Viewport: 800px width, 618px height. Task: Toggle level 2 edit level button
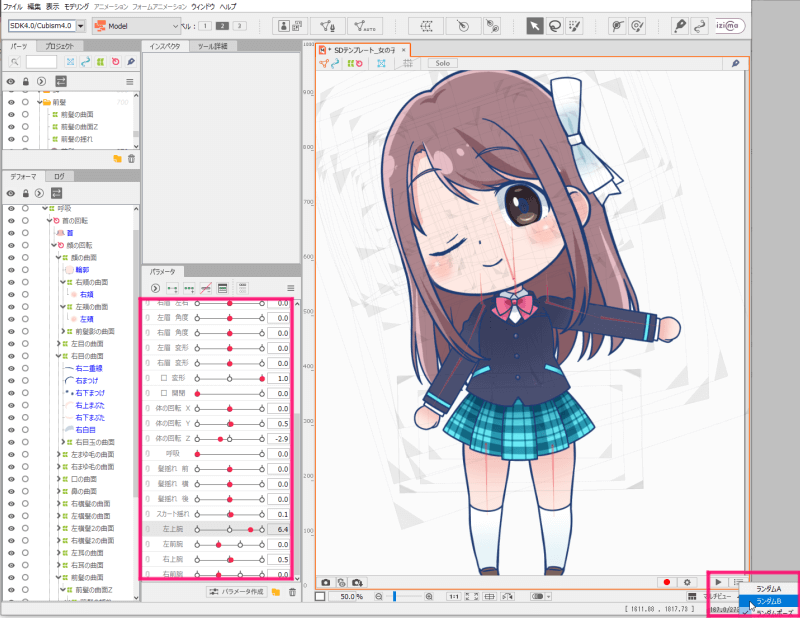coord(222,26)
